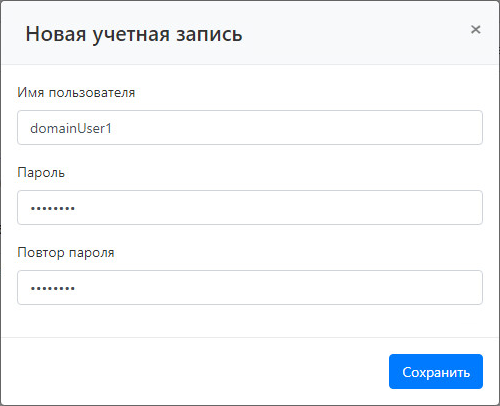This screenshot has width=500, height=406.
Task: Click the Сохранить button
Action: tap(436, 371)
